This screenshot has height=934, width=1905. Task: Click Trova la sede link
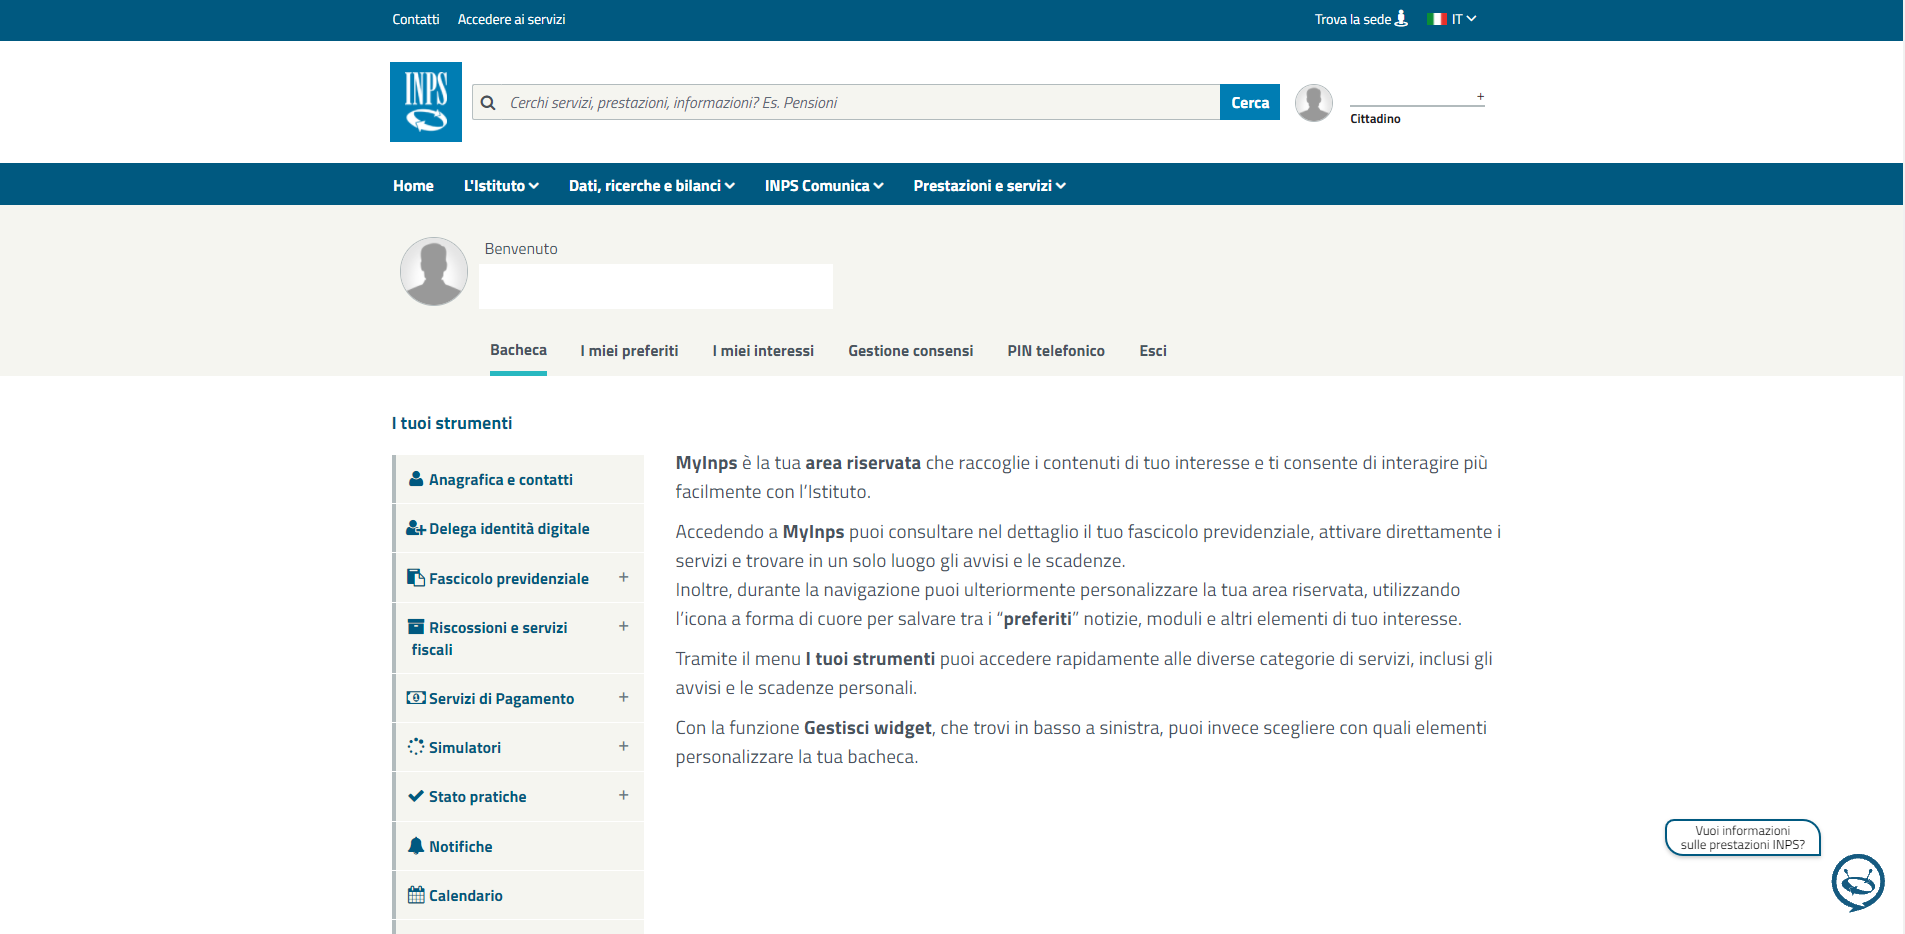[1353, 19]
